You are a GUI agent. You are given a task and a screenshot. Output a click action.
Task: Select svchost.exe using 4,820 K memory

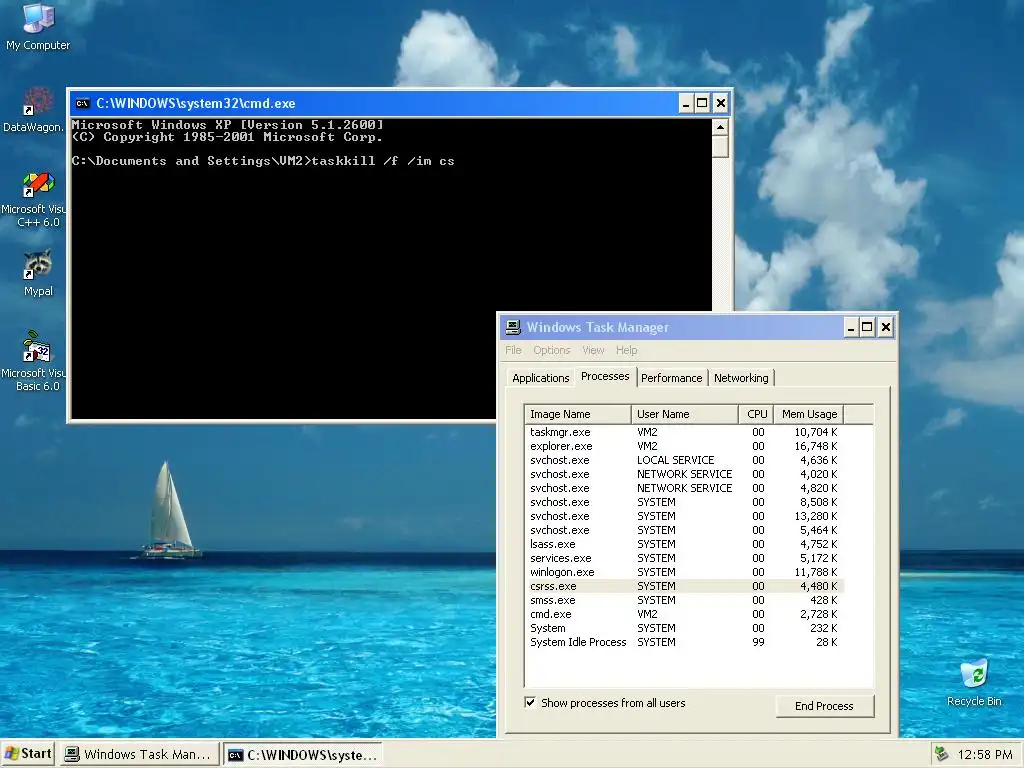pos(684,488)
